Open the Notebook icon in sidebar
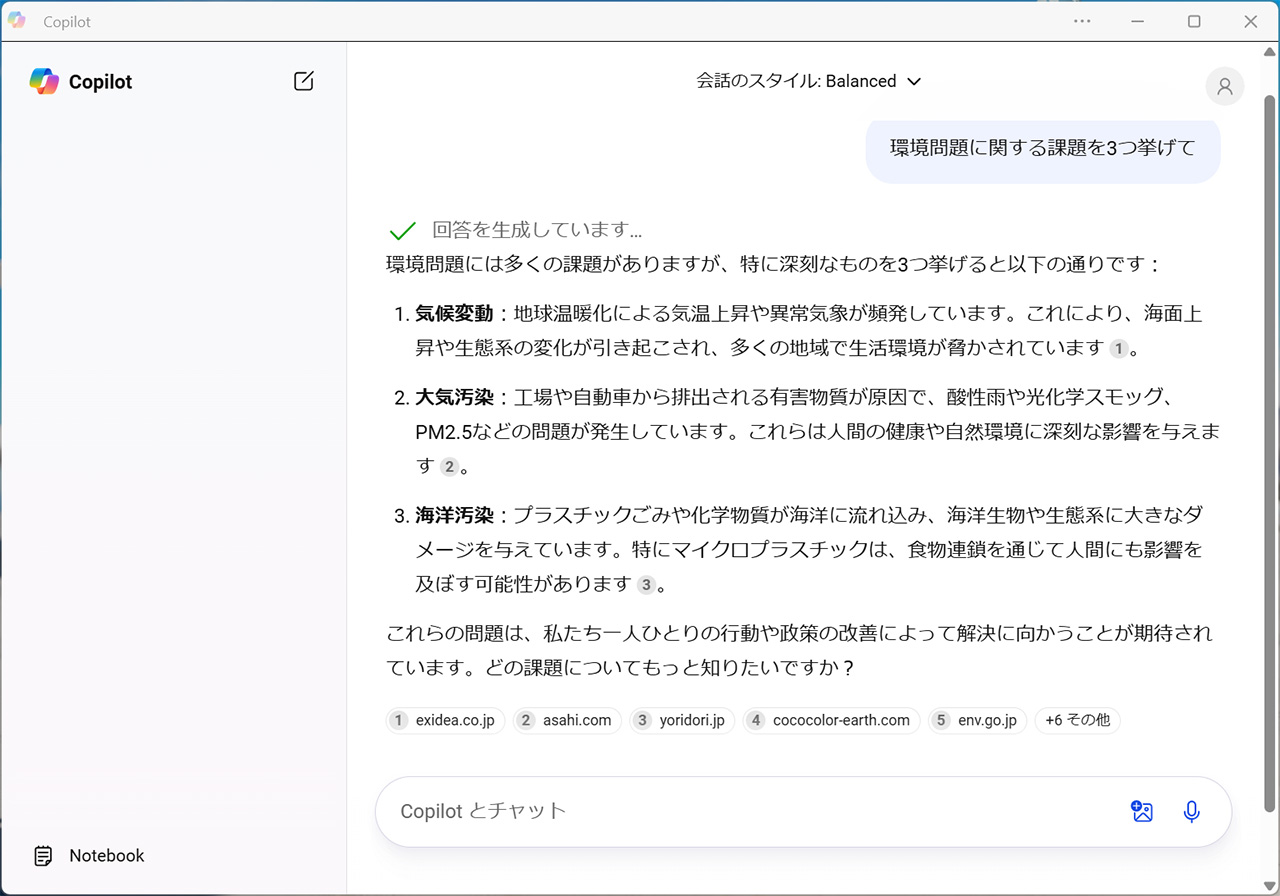The width and height of the screenshot is (1280, 896). coord(43,856)
